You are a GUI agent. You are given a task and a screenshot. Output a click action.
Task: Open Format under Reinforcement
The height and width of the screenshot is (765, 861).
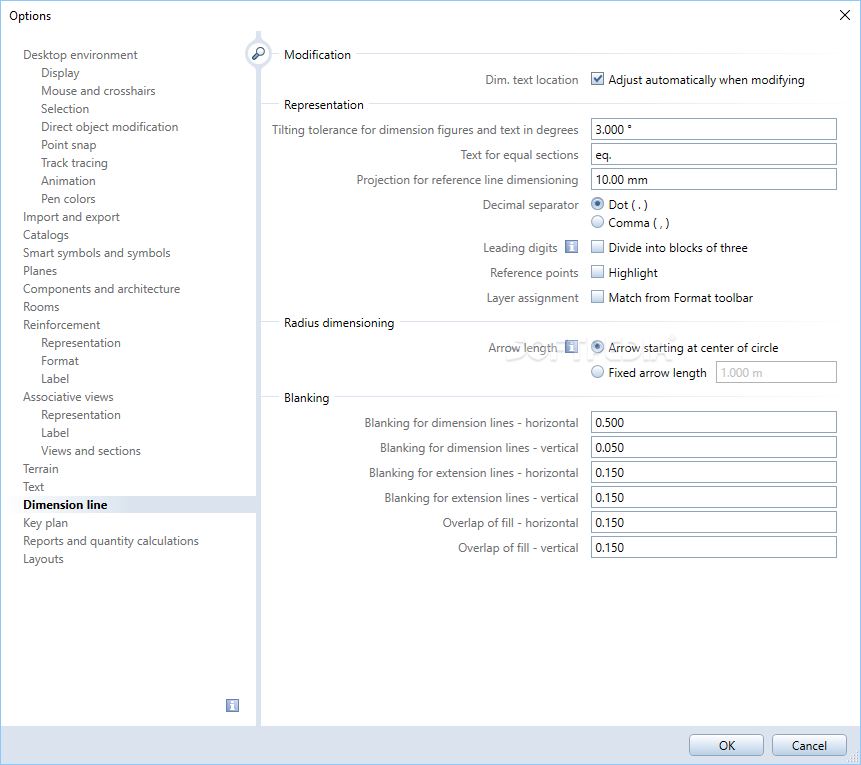(60, 361)
